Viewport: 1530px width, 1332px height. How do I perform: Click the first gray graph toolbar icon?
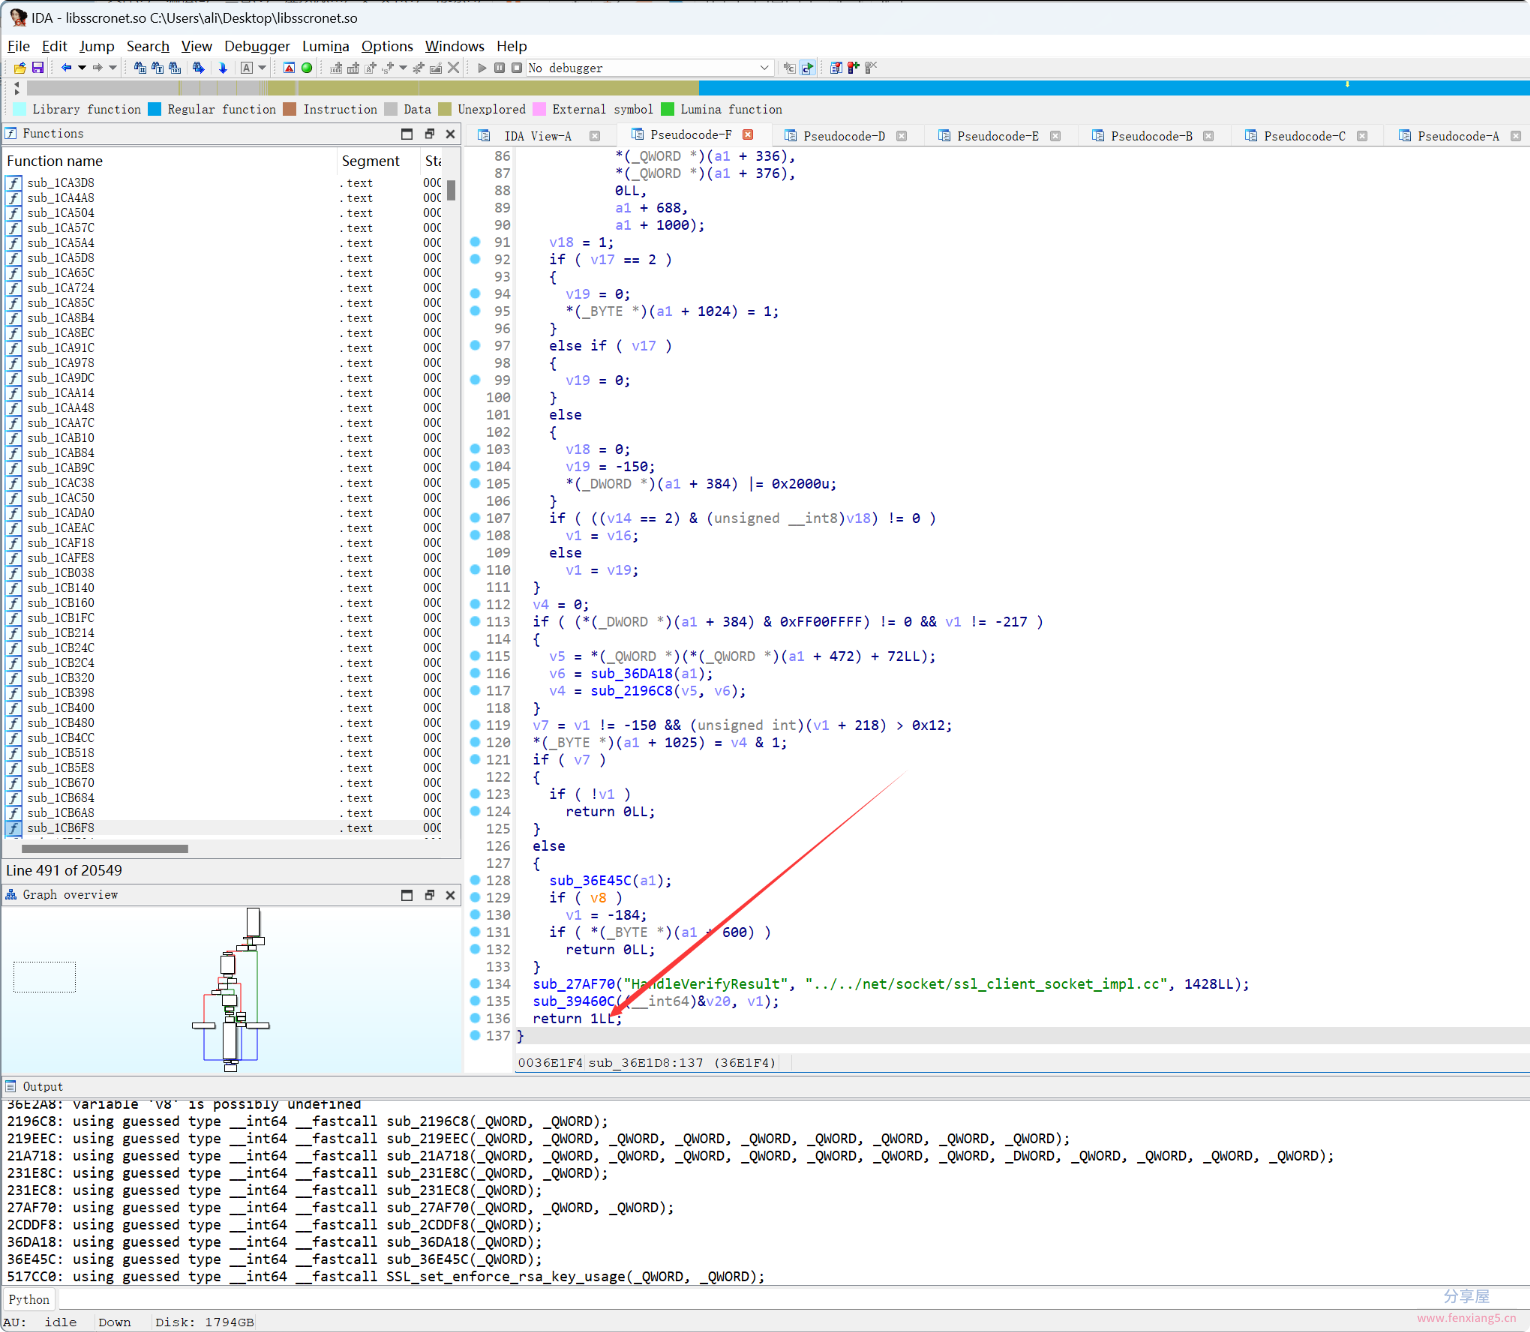[336, 68]
